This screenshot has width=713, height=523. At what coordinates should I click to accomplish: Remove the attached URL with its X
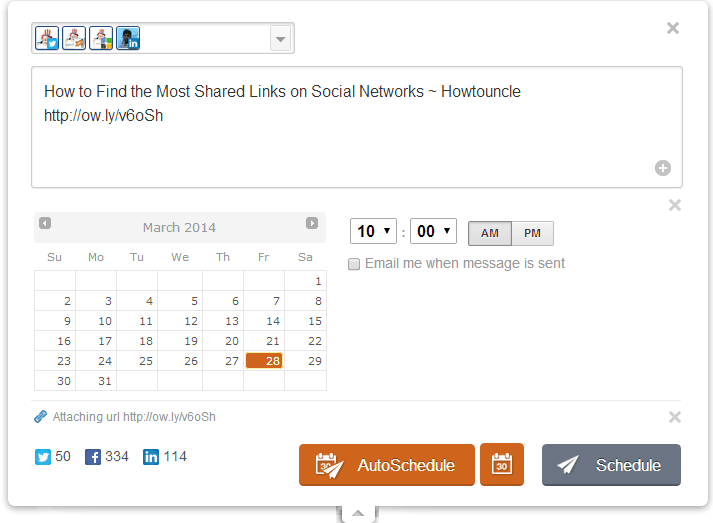(675, 417)
